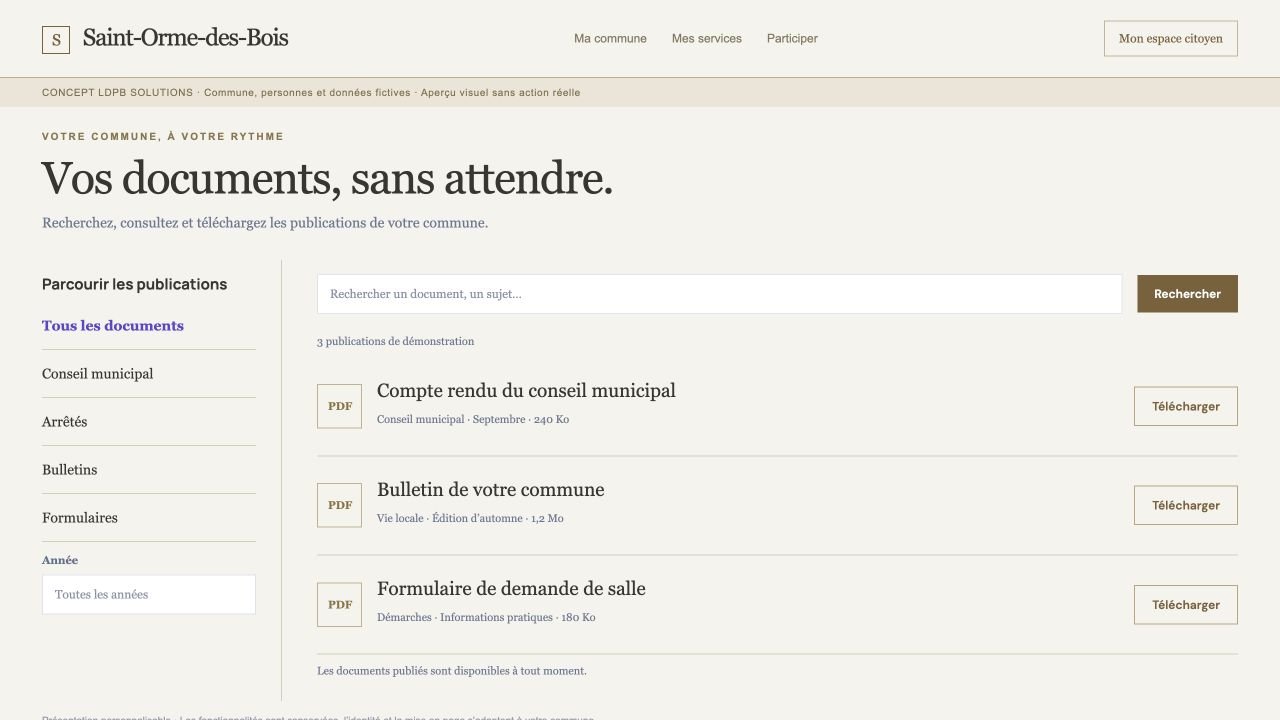
Task: Open the Compte rendu du conseil municipal title
Action: (x=526, y=391)
